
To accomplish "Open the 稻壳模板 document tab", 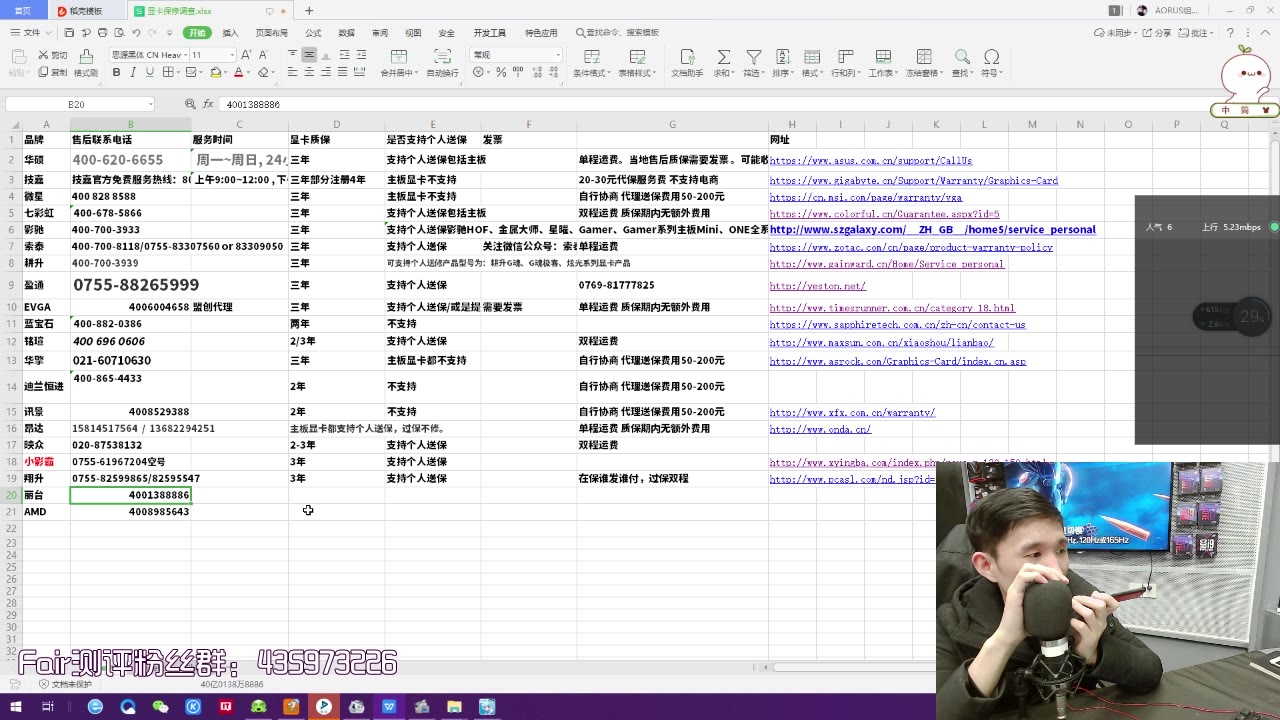I will pyautogui.click(x=86, y=11).
